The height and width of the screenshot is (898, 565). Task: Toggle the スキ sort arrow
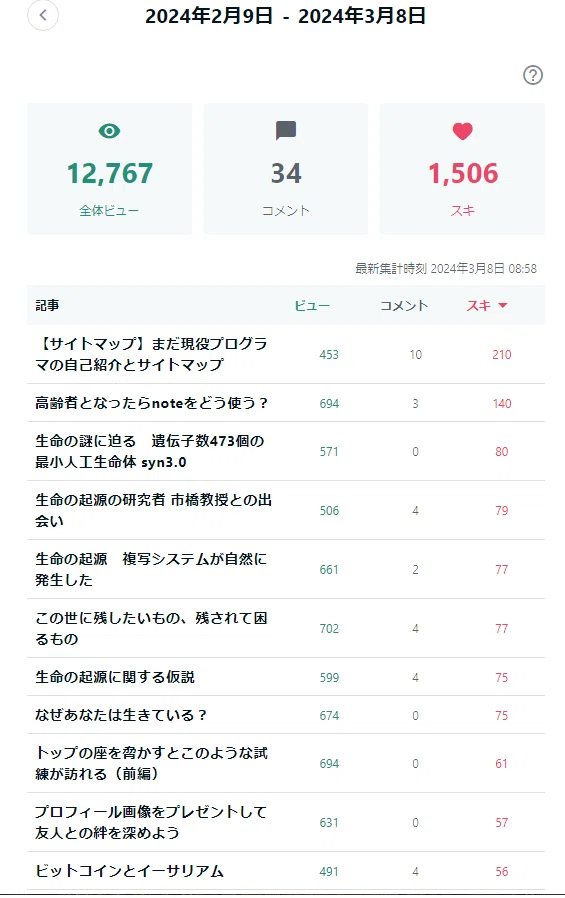coord(503,306)
